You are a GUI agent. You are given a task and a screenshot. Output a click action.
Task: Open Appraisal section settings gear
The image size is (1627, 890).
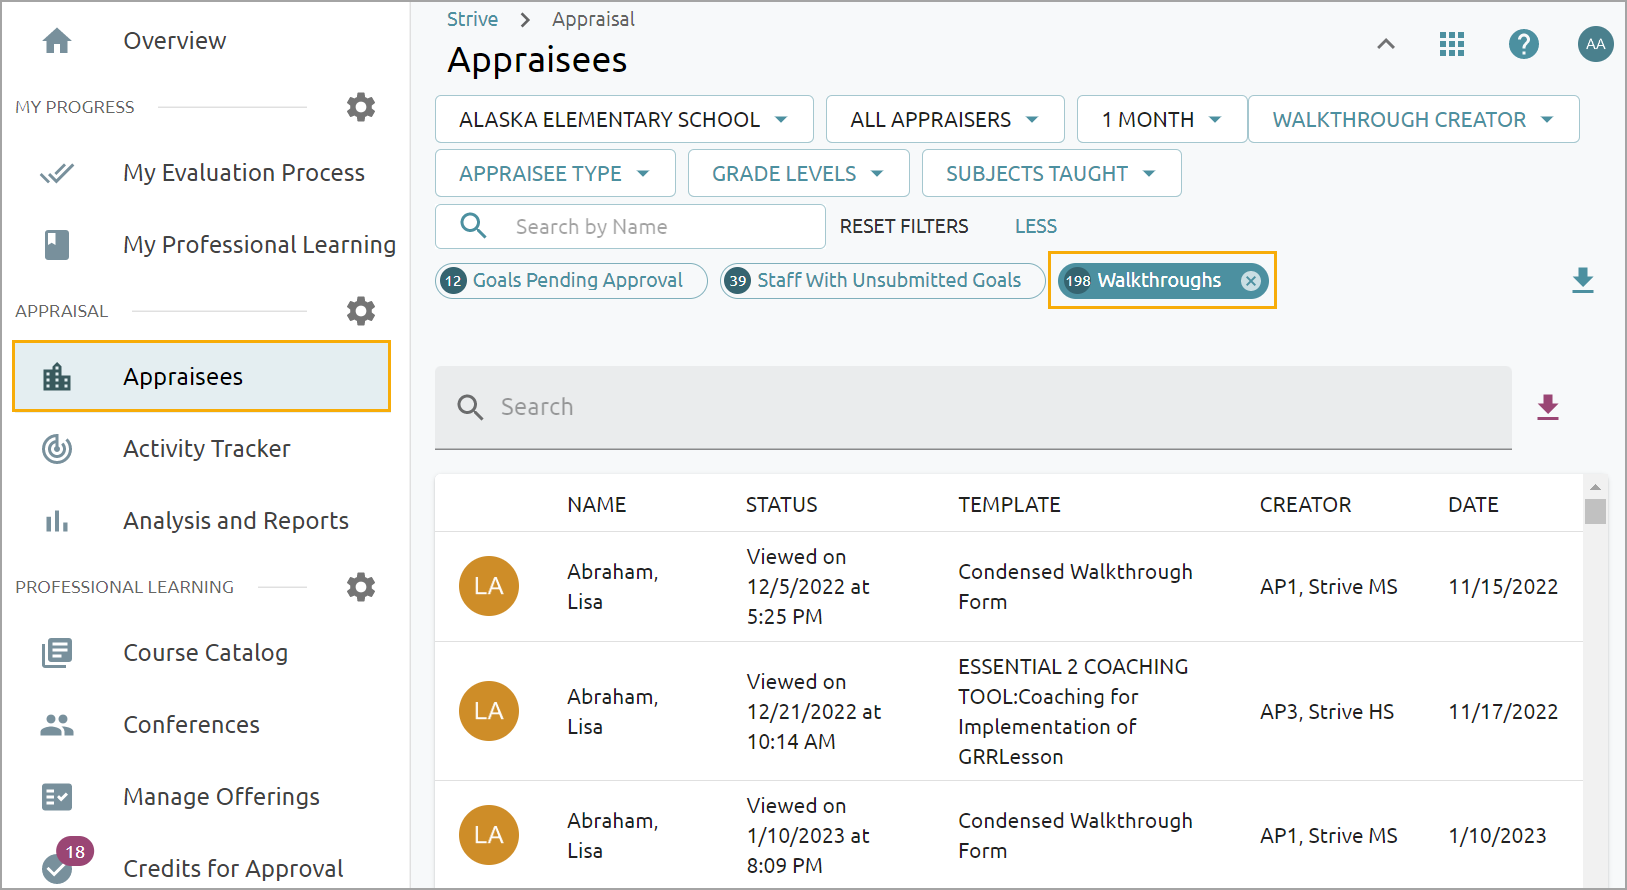click(x=361, y=311)
